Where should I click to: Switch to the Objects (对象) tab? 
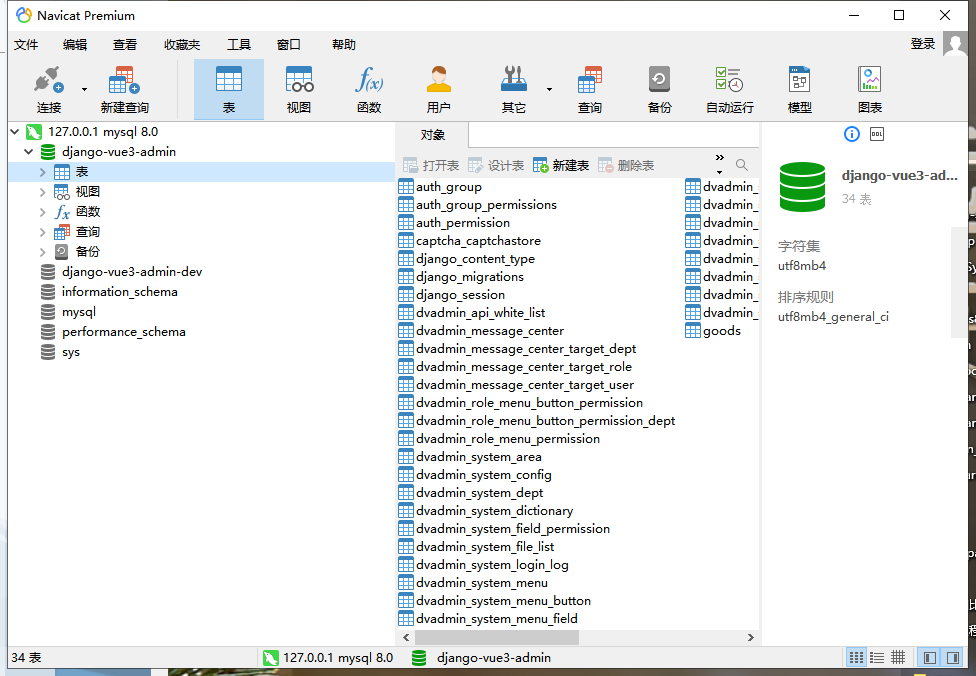(x=432, y=135)
